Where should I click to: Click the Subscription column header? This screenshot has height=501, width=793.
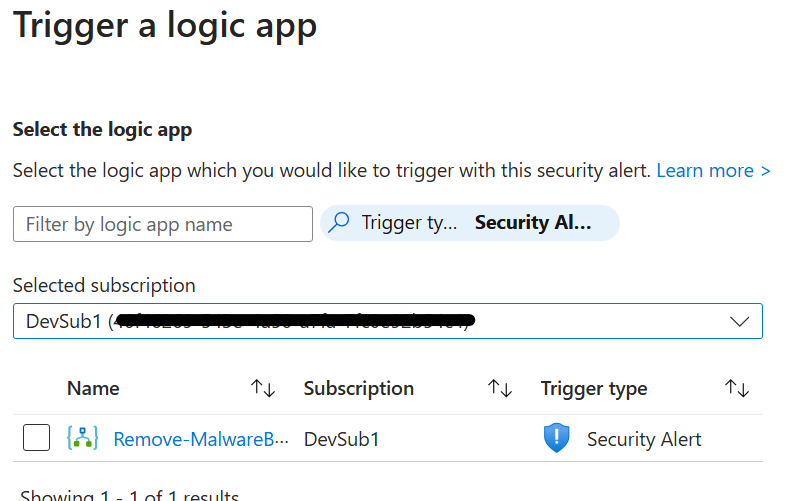click(x=359, y=388)
